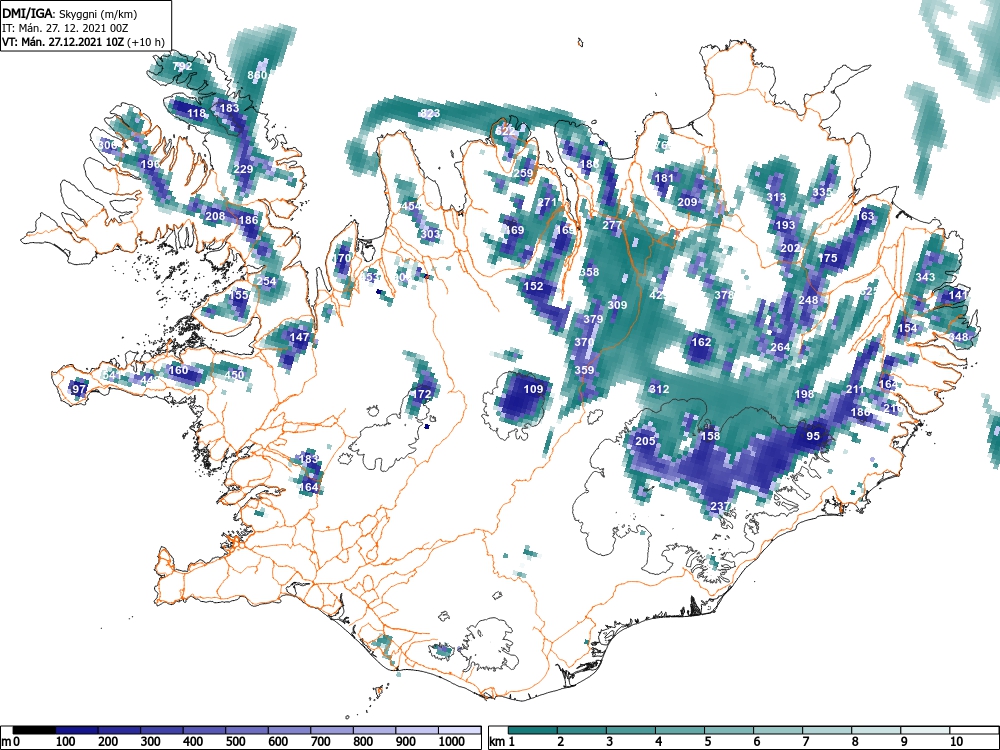Click the visibility value 118
The width and height of the screenshot is (1000, 750).
click(197, 114)
